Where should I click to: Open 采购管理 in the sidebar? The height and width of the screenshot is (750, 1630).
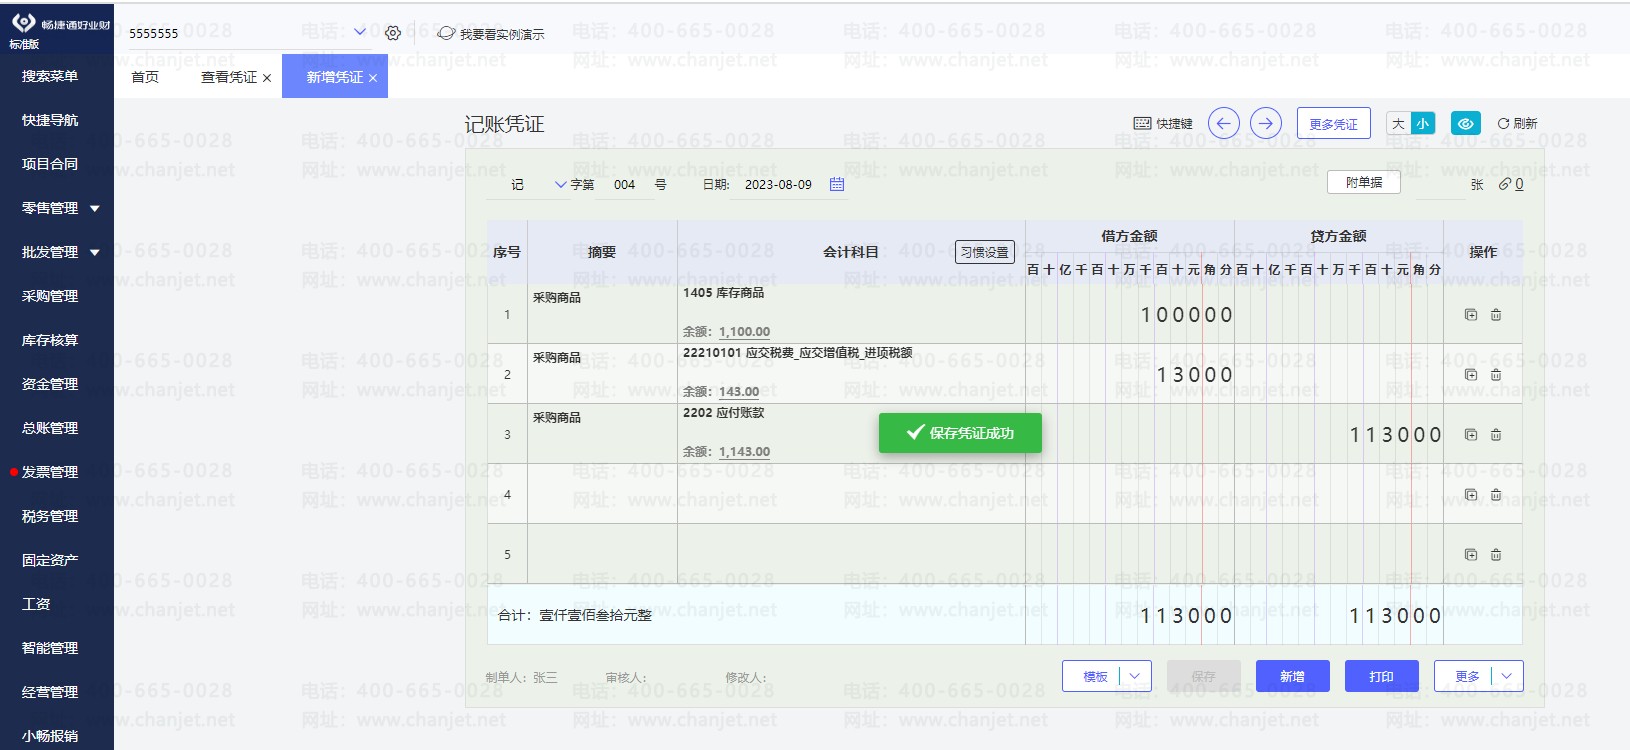pos(50,296)
